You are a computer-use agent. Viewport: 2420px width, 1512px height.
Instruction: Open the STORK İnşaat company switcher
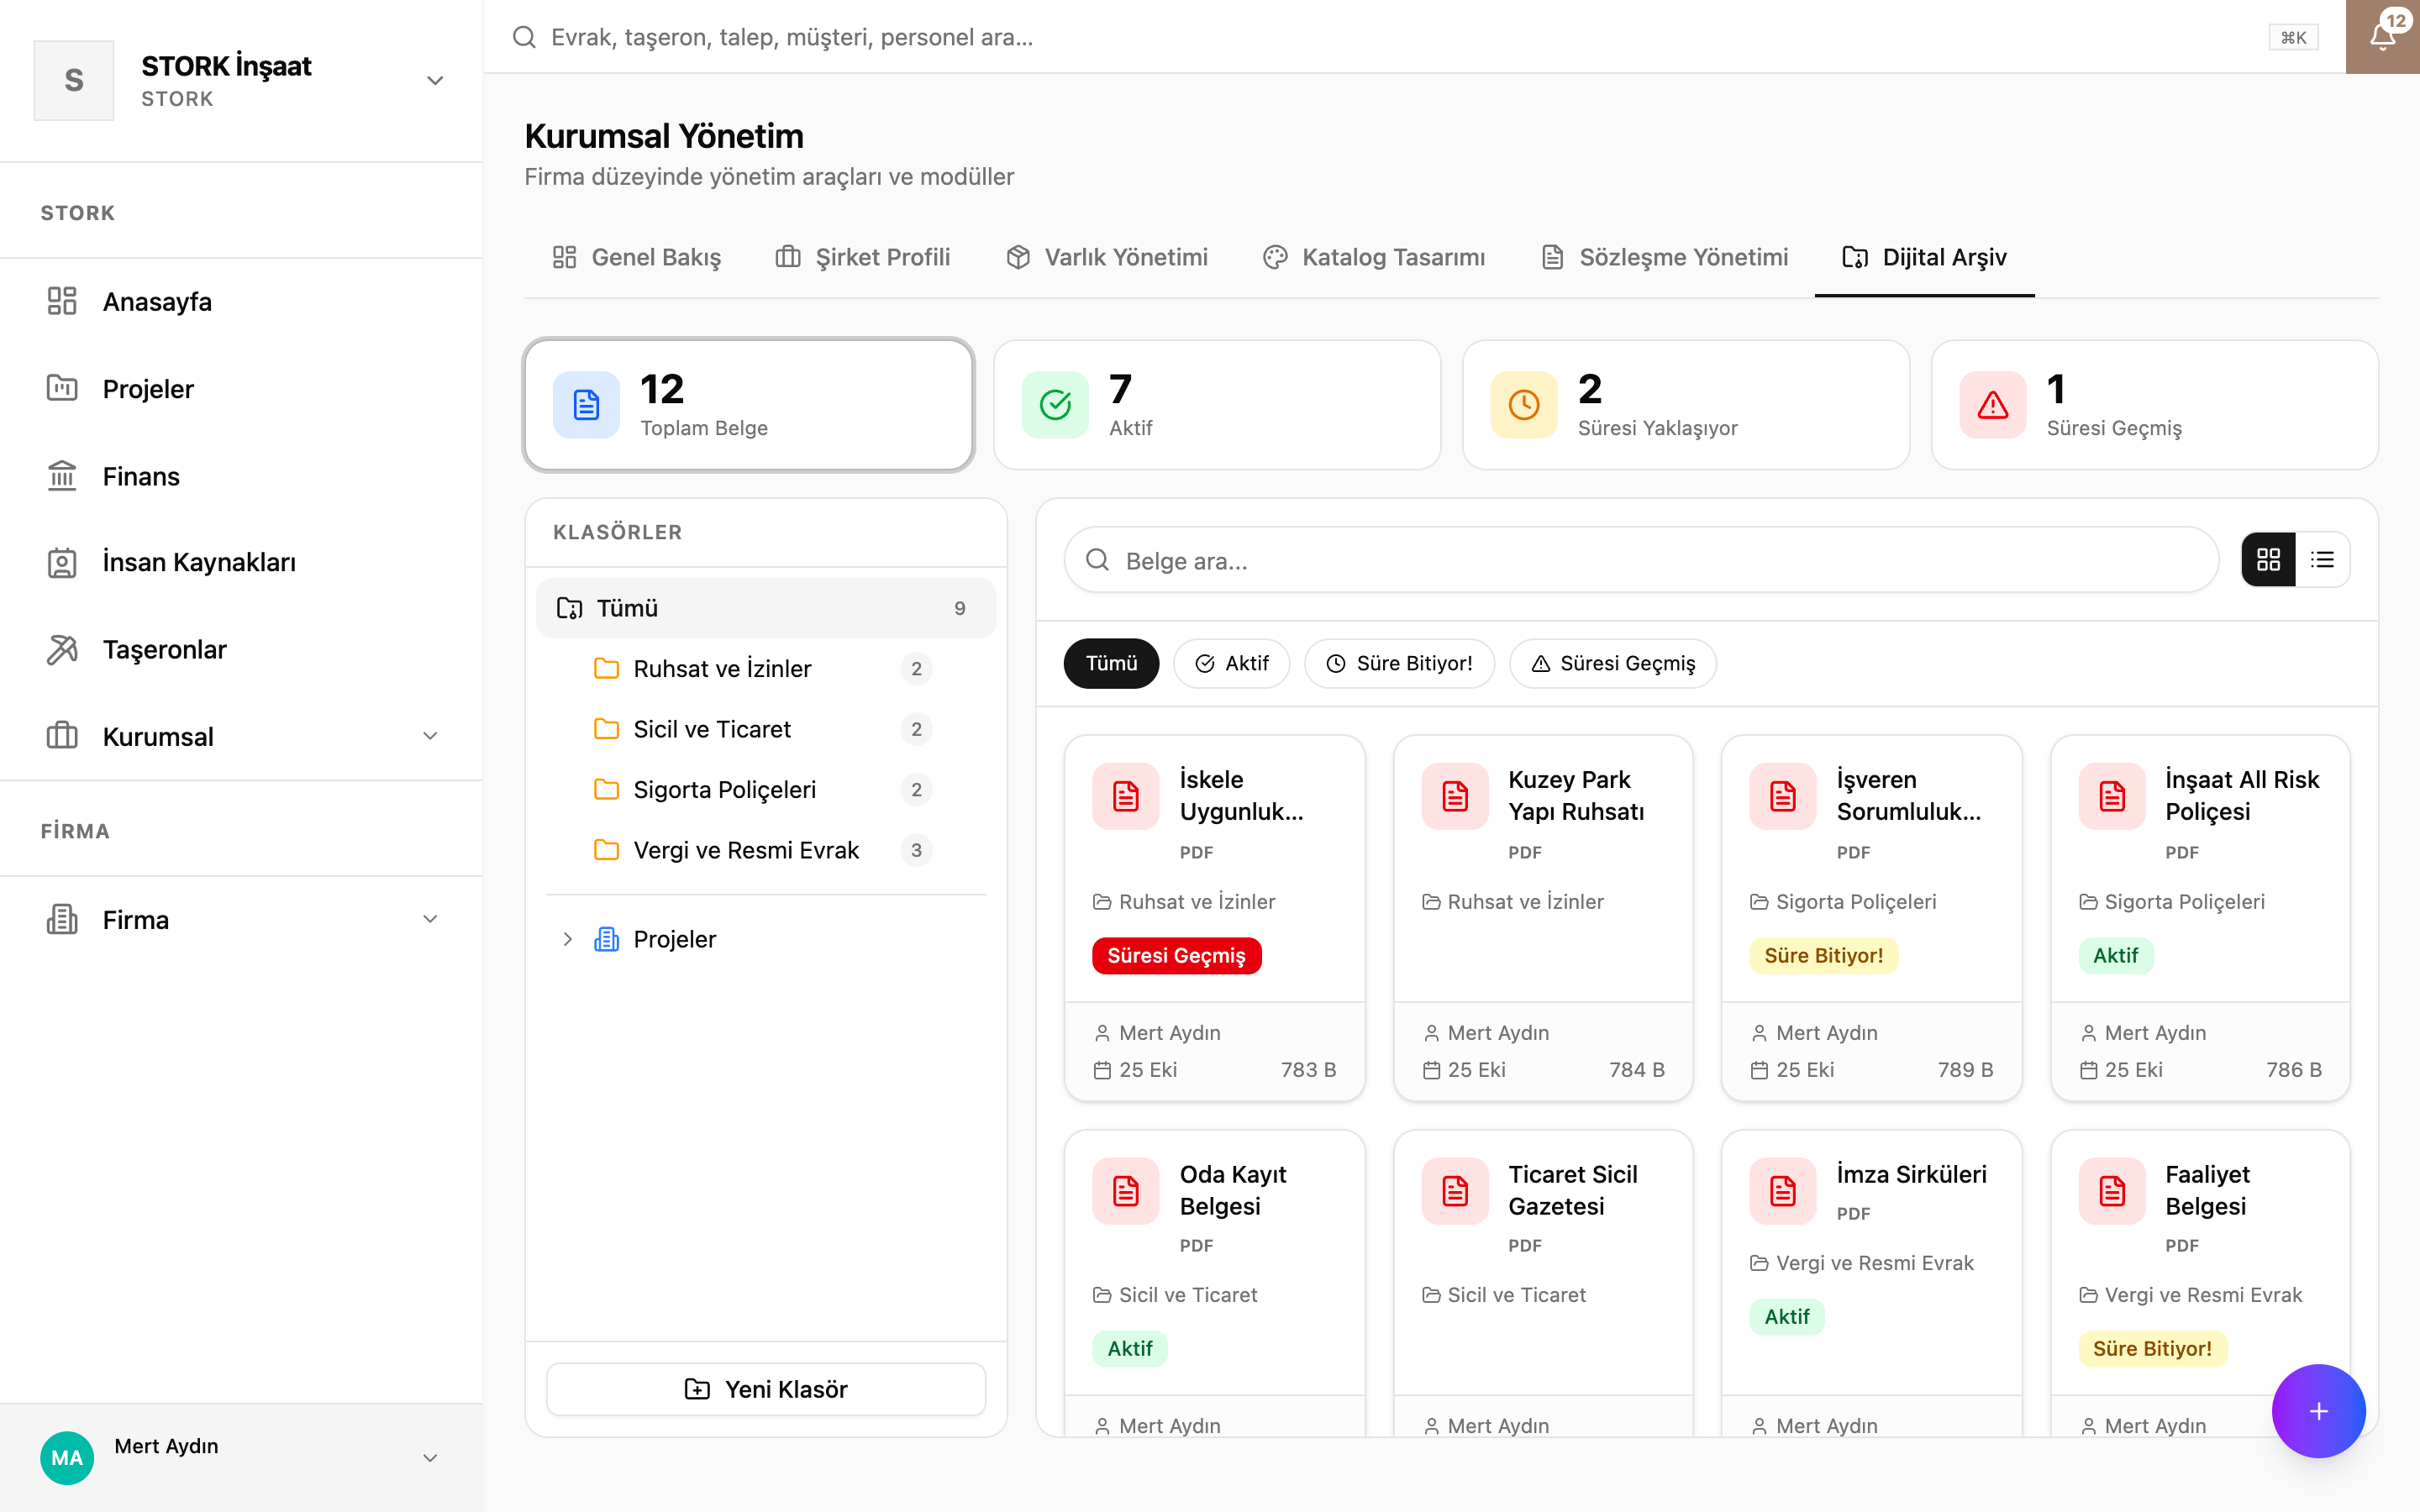pos(241,80)
